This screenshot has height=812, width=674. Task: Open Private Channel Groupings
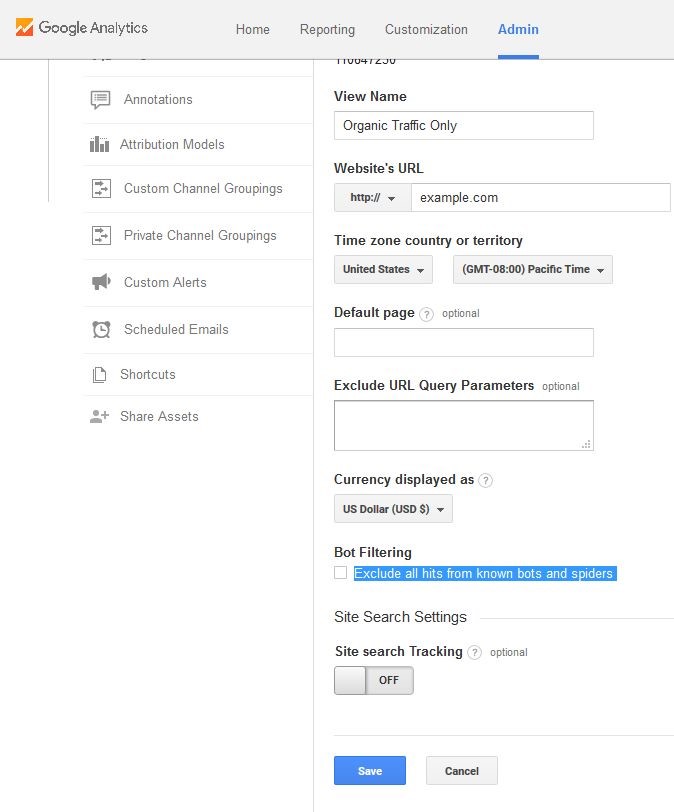point(199,236)
